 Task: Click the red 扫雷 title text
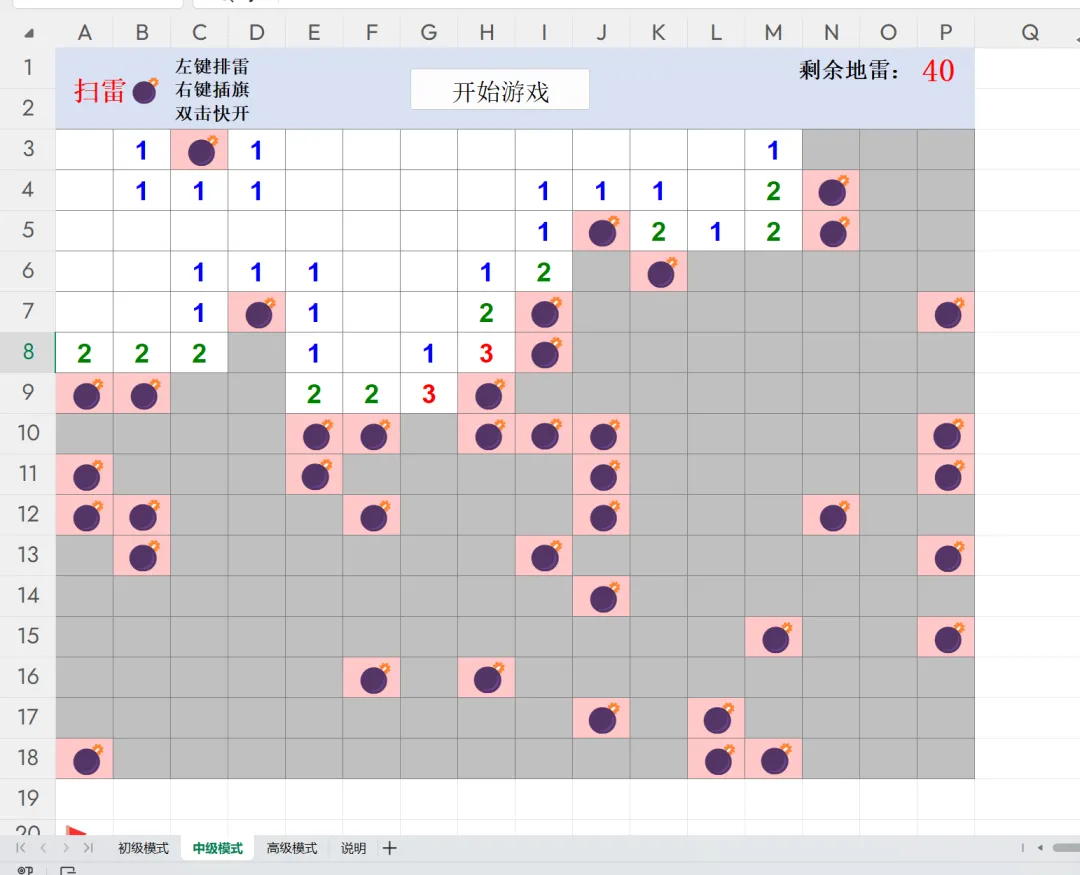(x=100, y=91)
